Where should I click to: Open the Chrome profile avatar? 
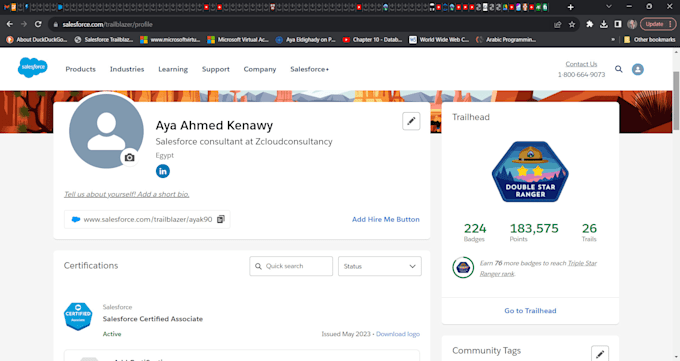coord(632,24)
